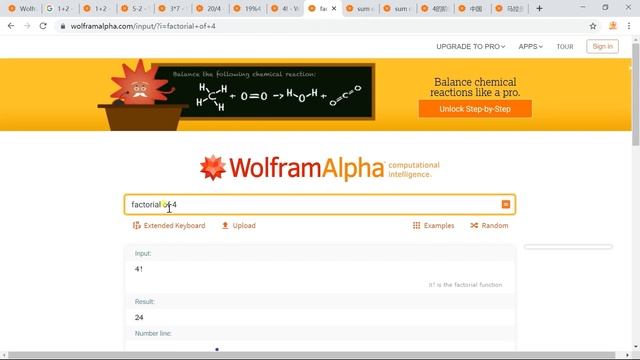Click the 'Result:' label
This screenshot has height=360, width=640.
coord(144,302)
